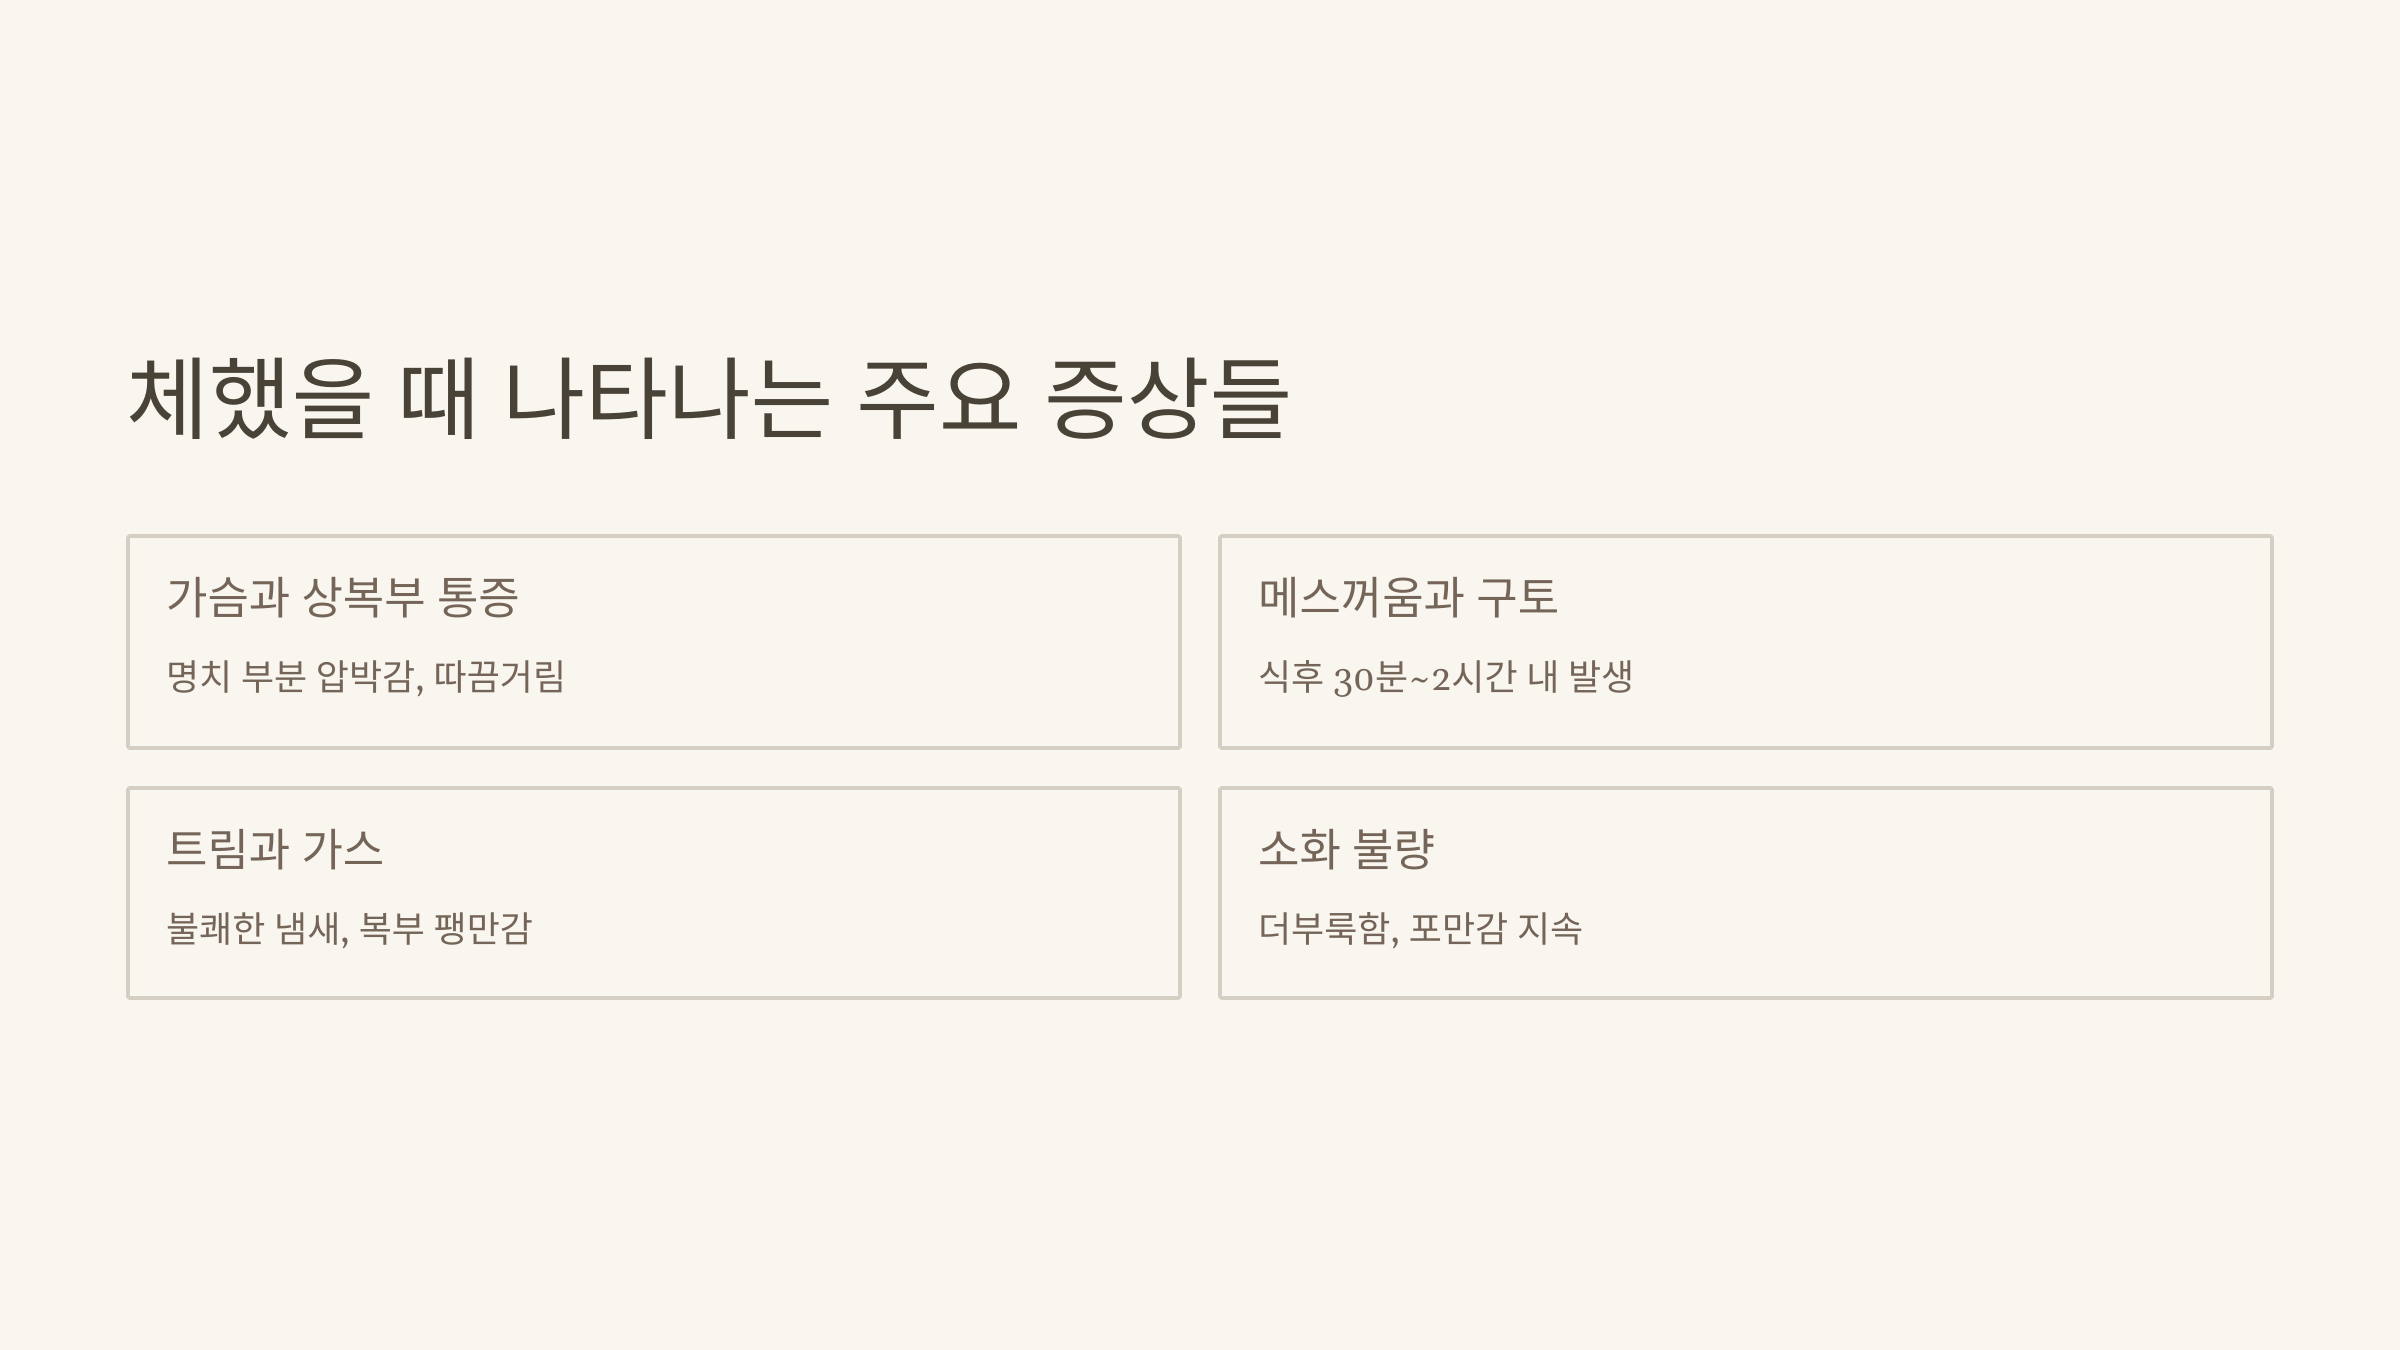Click the heading 트림과 가스
The width and height of the screenshot is (2400, 1350).
(275, 849)
